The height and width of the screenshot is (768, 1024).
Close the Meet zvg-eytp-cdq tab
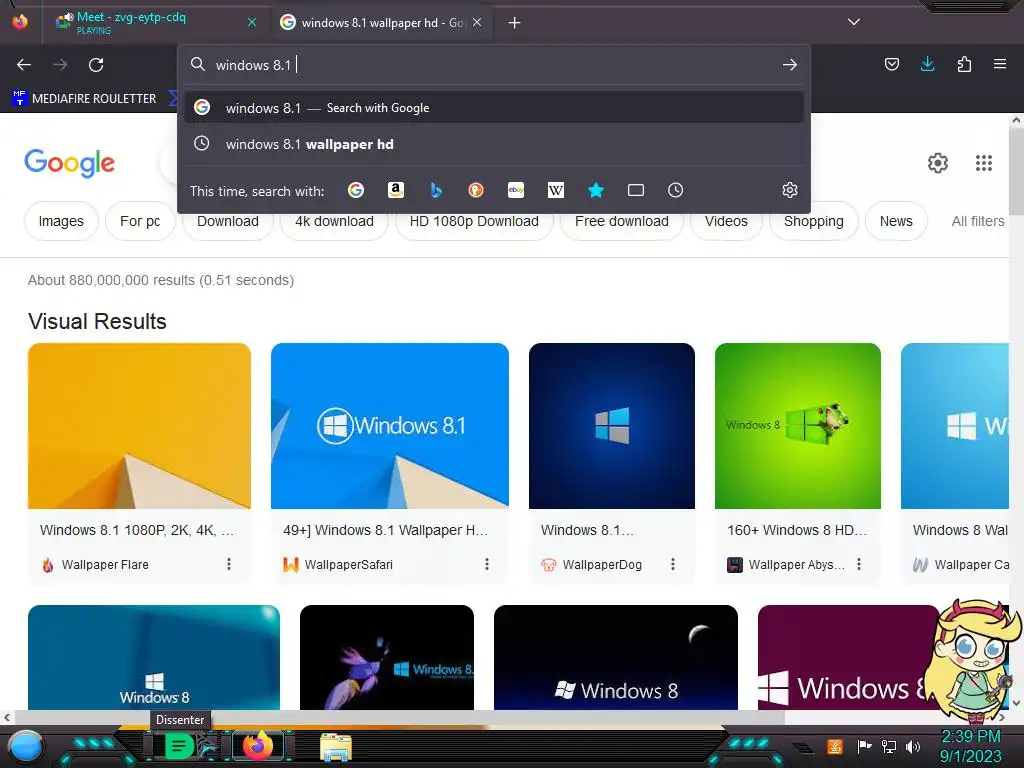252,22
